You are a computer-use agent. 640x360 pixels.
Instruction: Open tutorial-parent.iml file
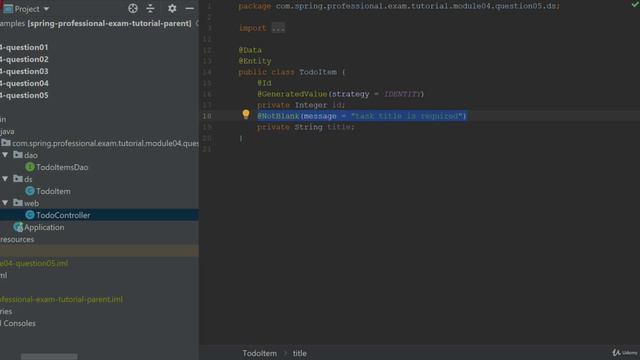coord(61,299)
